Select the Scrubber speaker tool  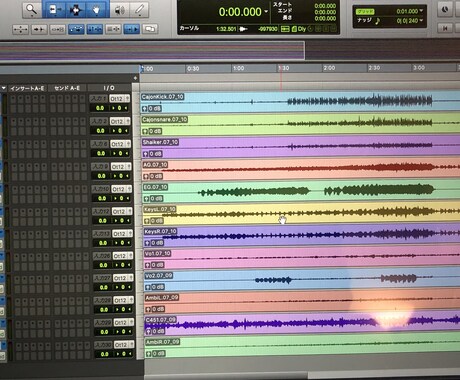(x=119, y=10)
